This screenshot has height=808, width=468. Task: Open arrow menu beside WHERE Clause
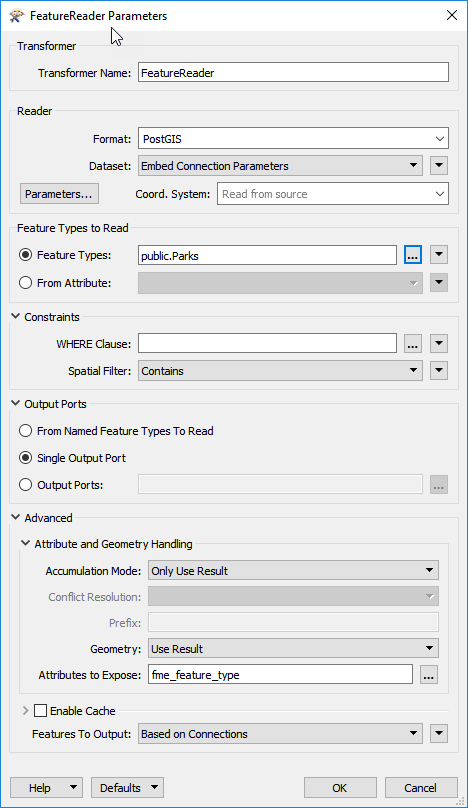439,344
